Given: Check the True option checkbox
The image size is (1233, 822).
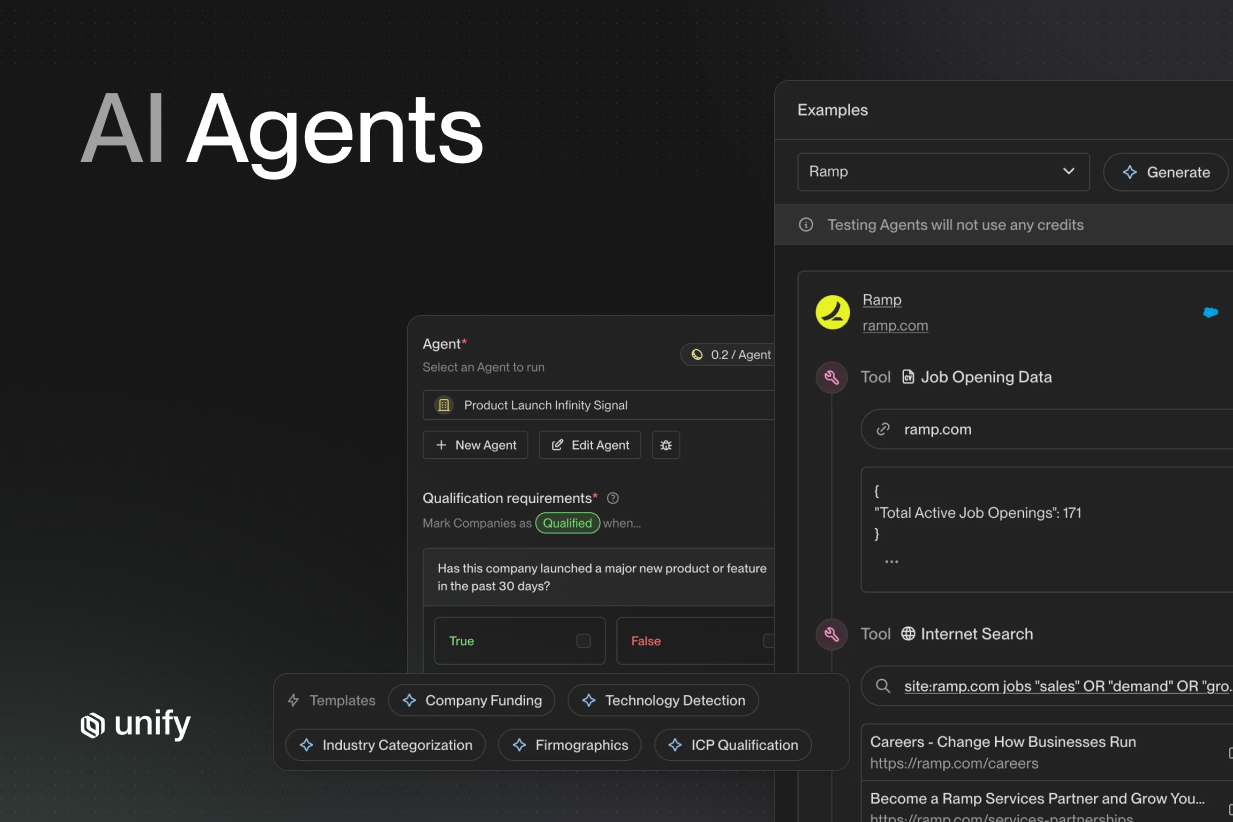Looking at the screenshot, I should 583,641.
